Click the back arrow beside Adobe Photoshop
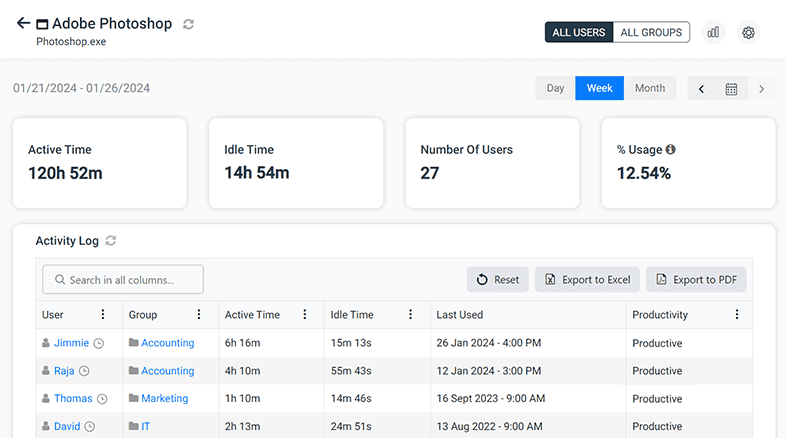The height and width of the screenshot is (438, 786). [x=23, y=23]
